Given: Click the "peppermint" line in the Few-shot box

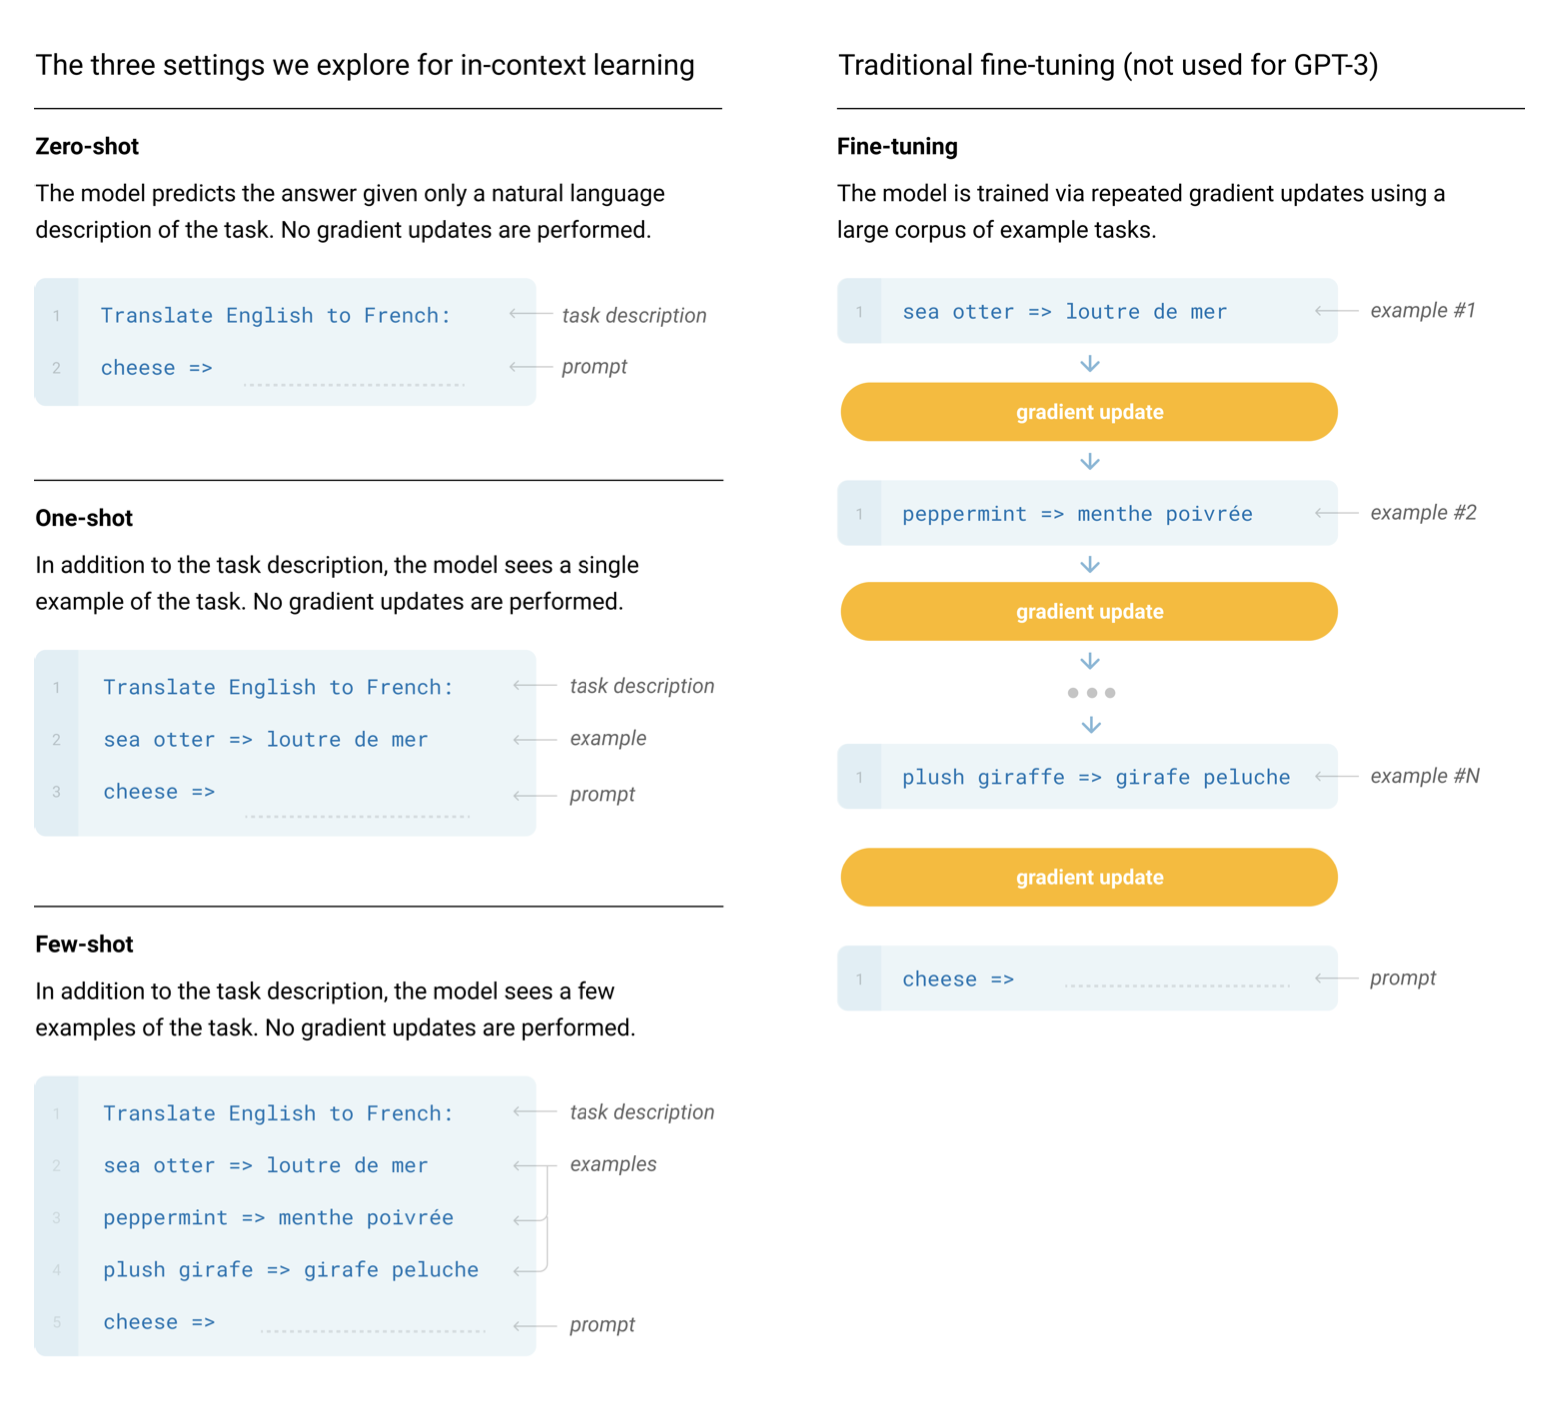Looking at the screenshot, I should (278, 1218).
